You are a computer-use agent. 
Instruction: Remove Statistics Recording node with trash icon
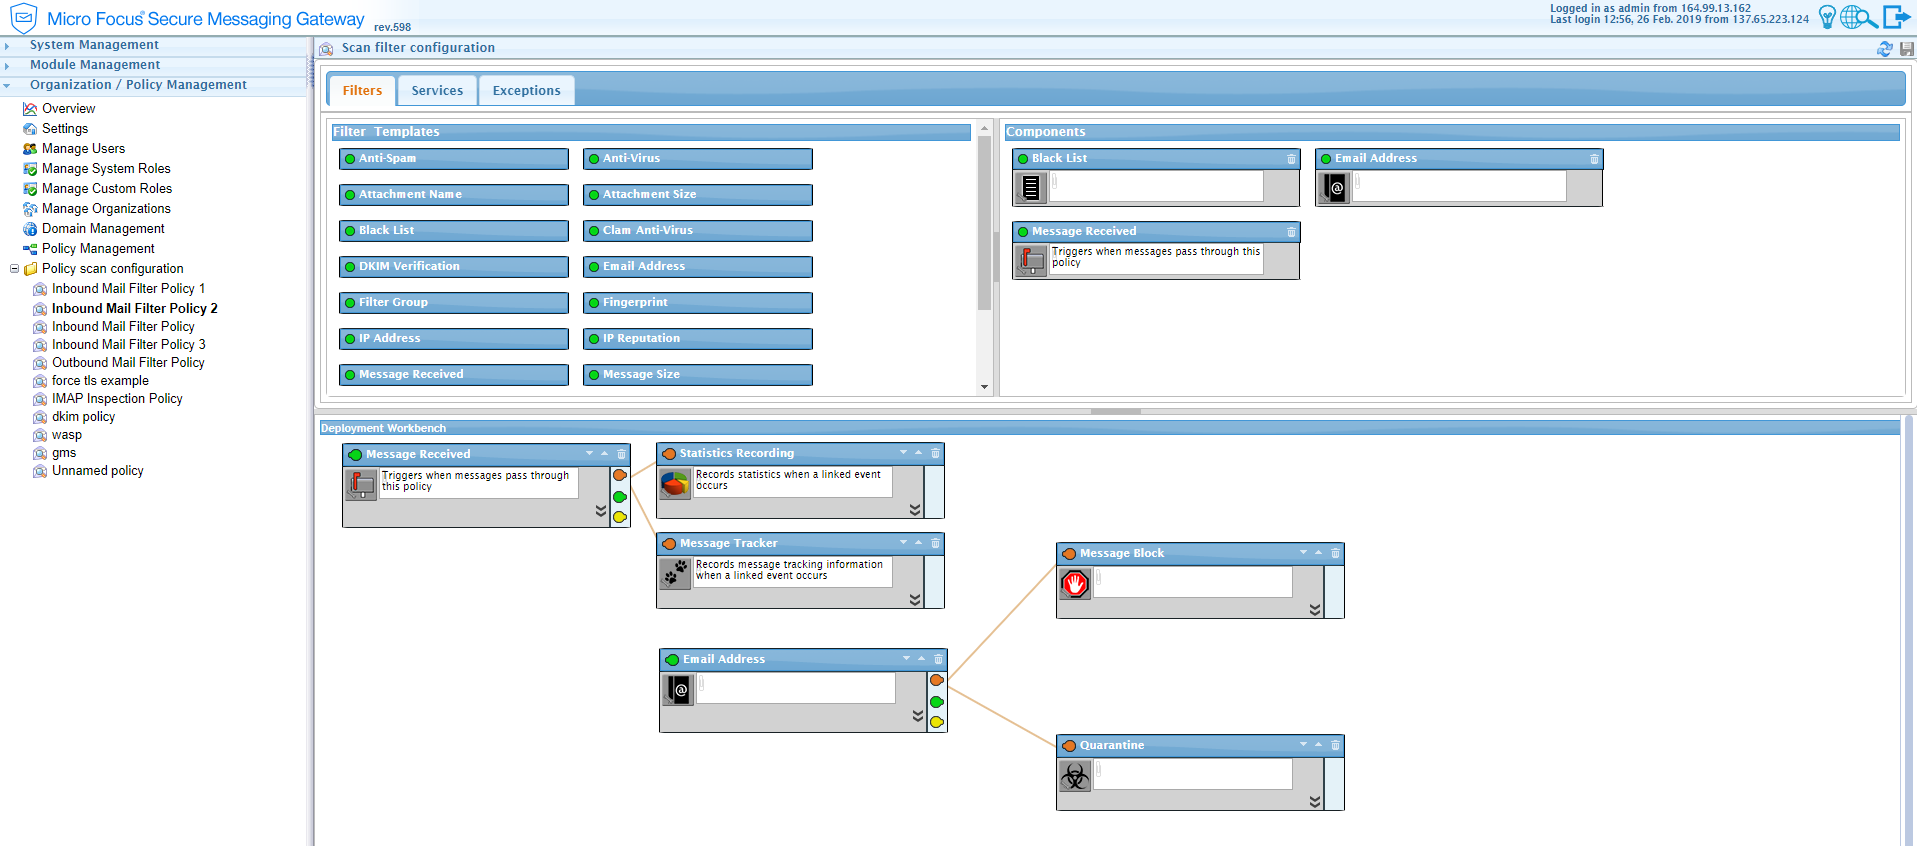pyautogui.click(x=936, y=453)
